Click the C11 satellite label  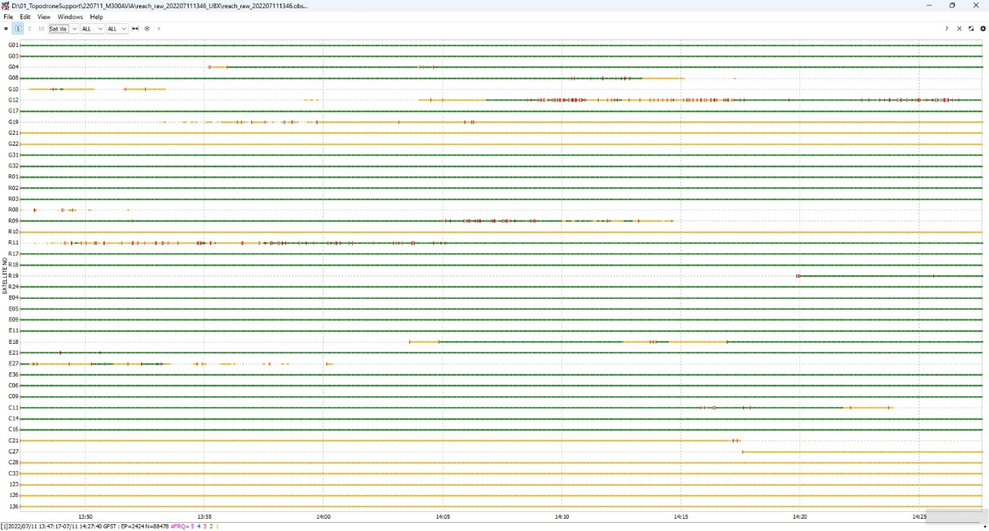point(13,408)
